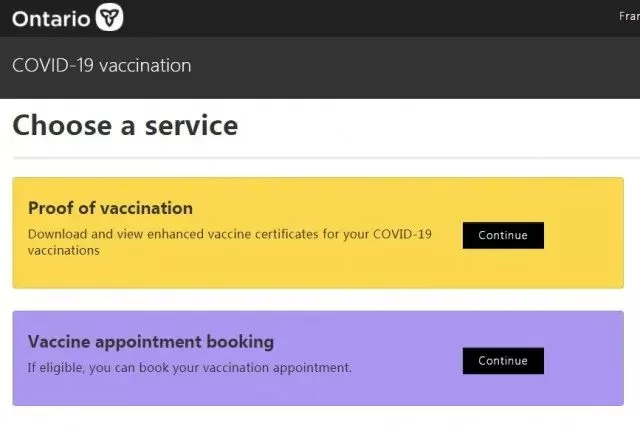This screenshot has height=431, width=640.
Task: Click the Ontario trillium logo icon
Action: point(109,17)
